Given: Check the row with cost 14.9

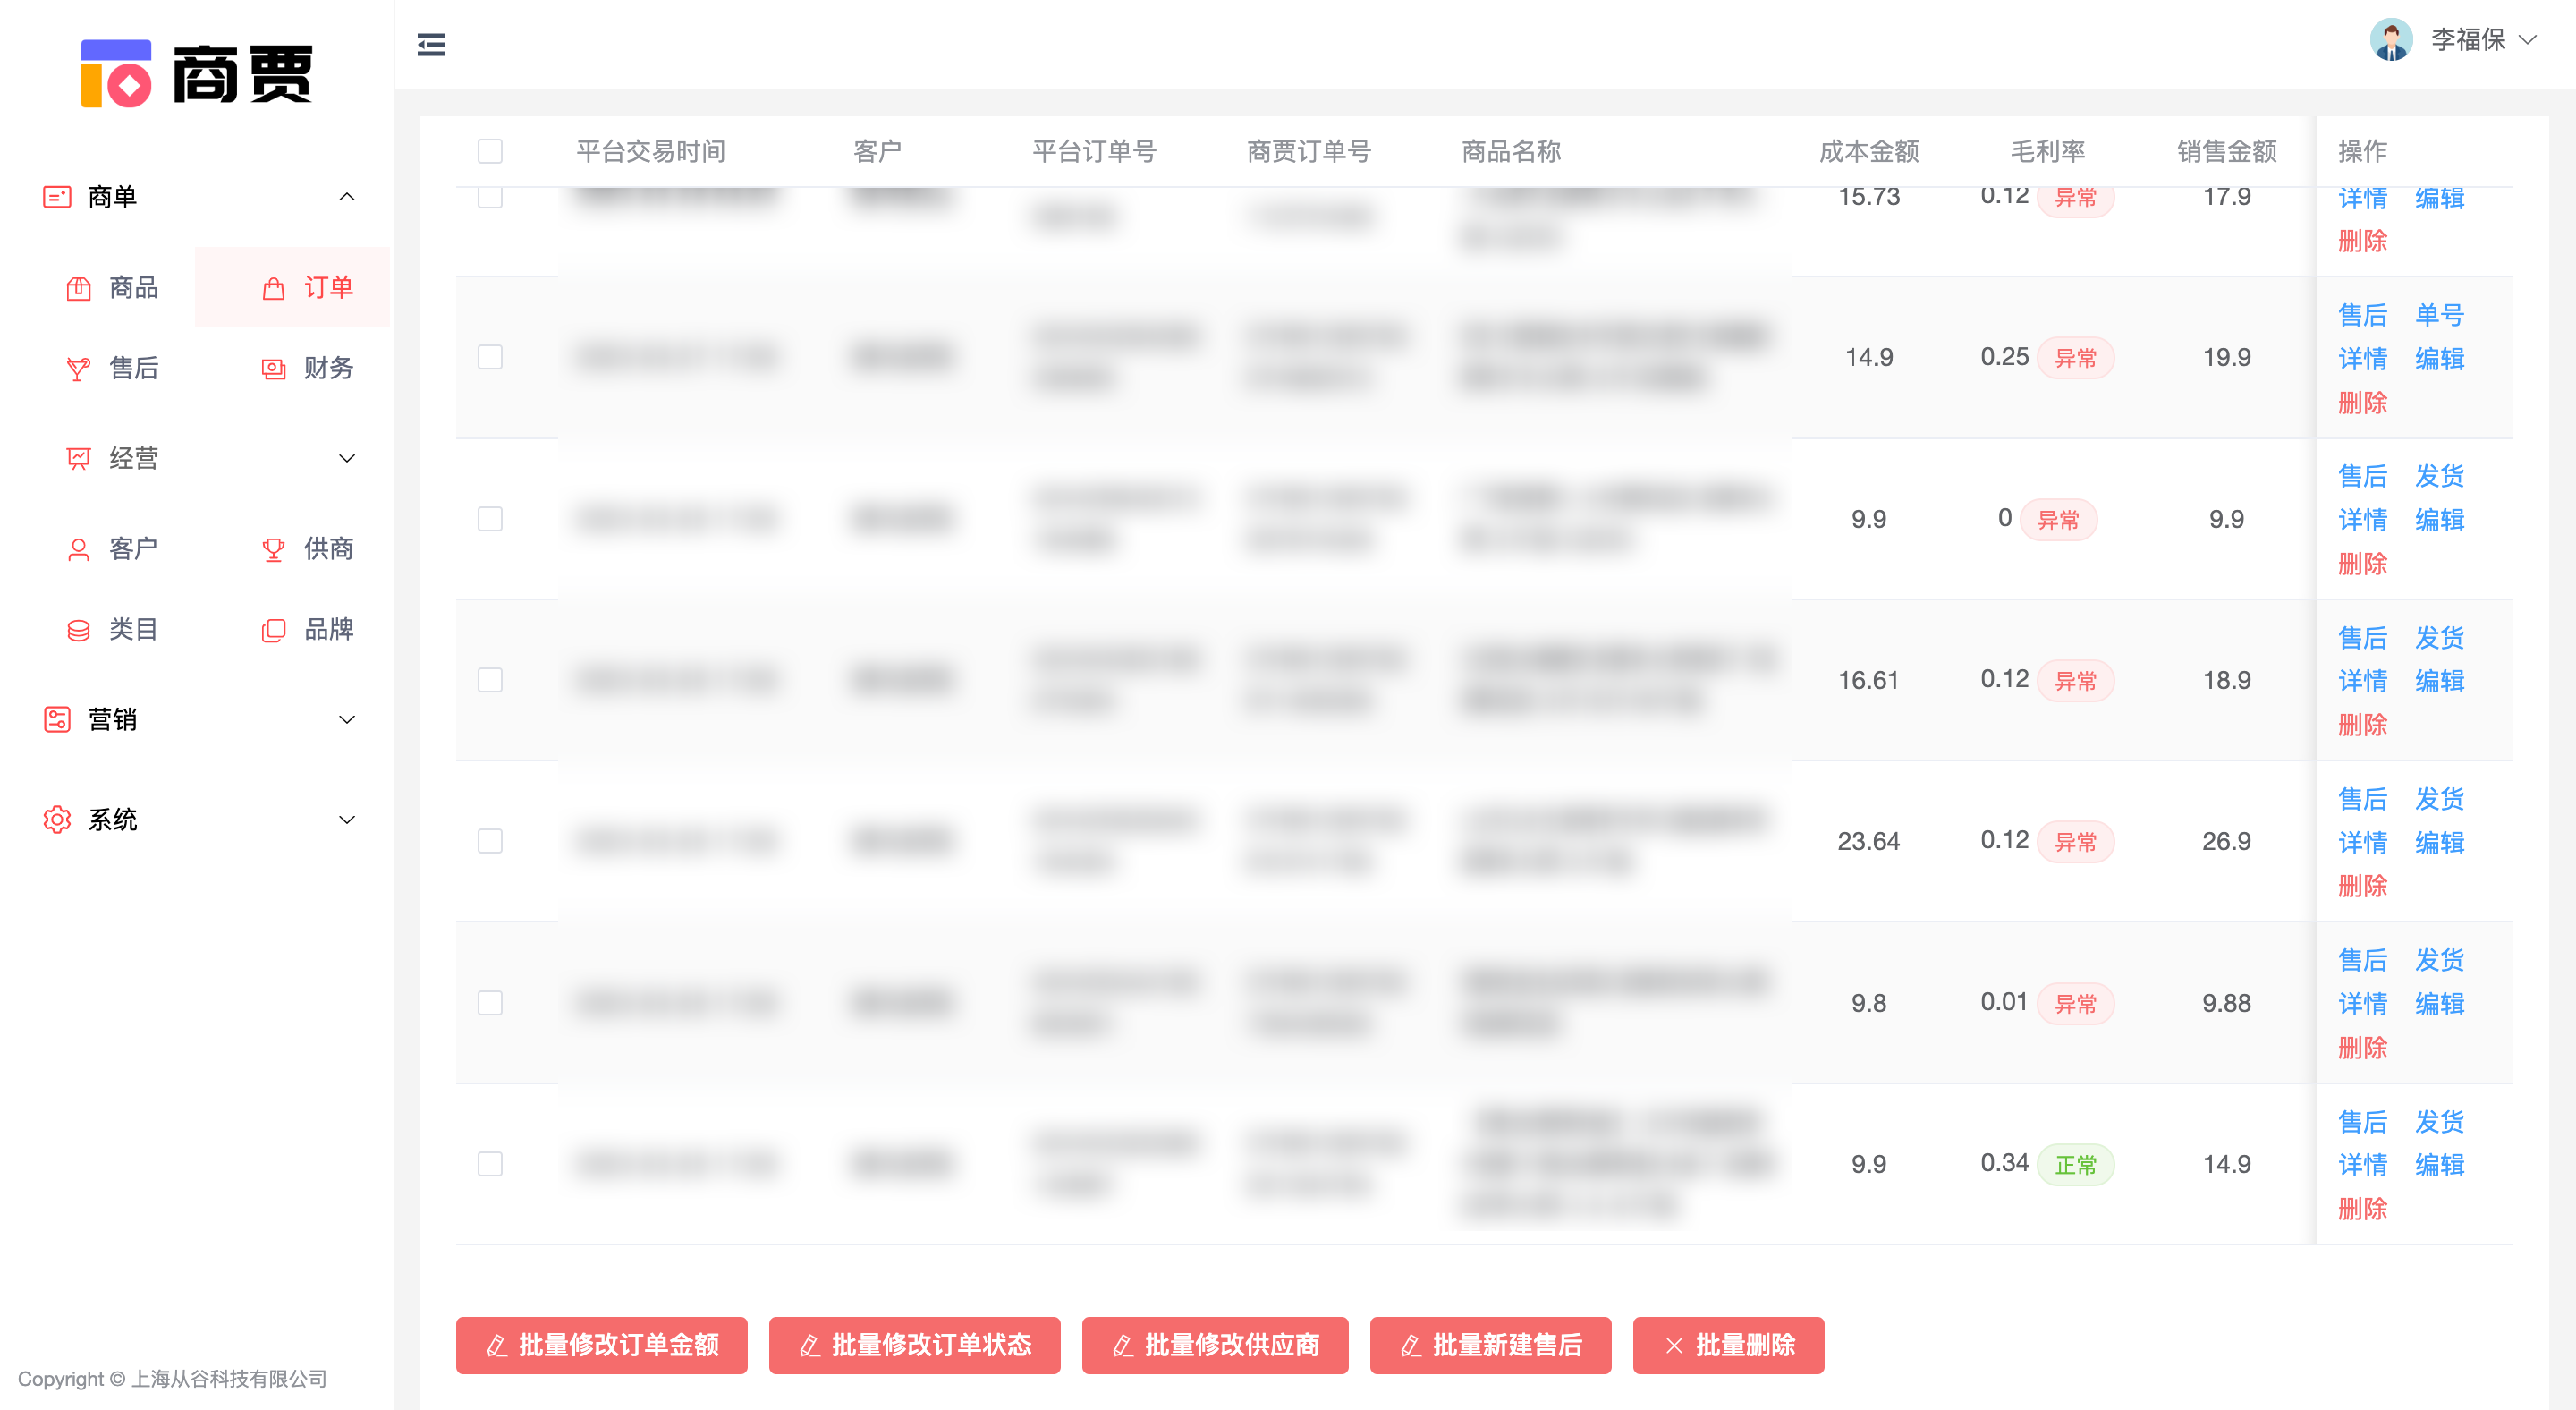Looking at the screenshot, I should [490, 358].
